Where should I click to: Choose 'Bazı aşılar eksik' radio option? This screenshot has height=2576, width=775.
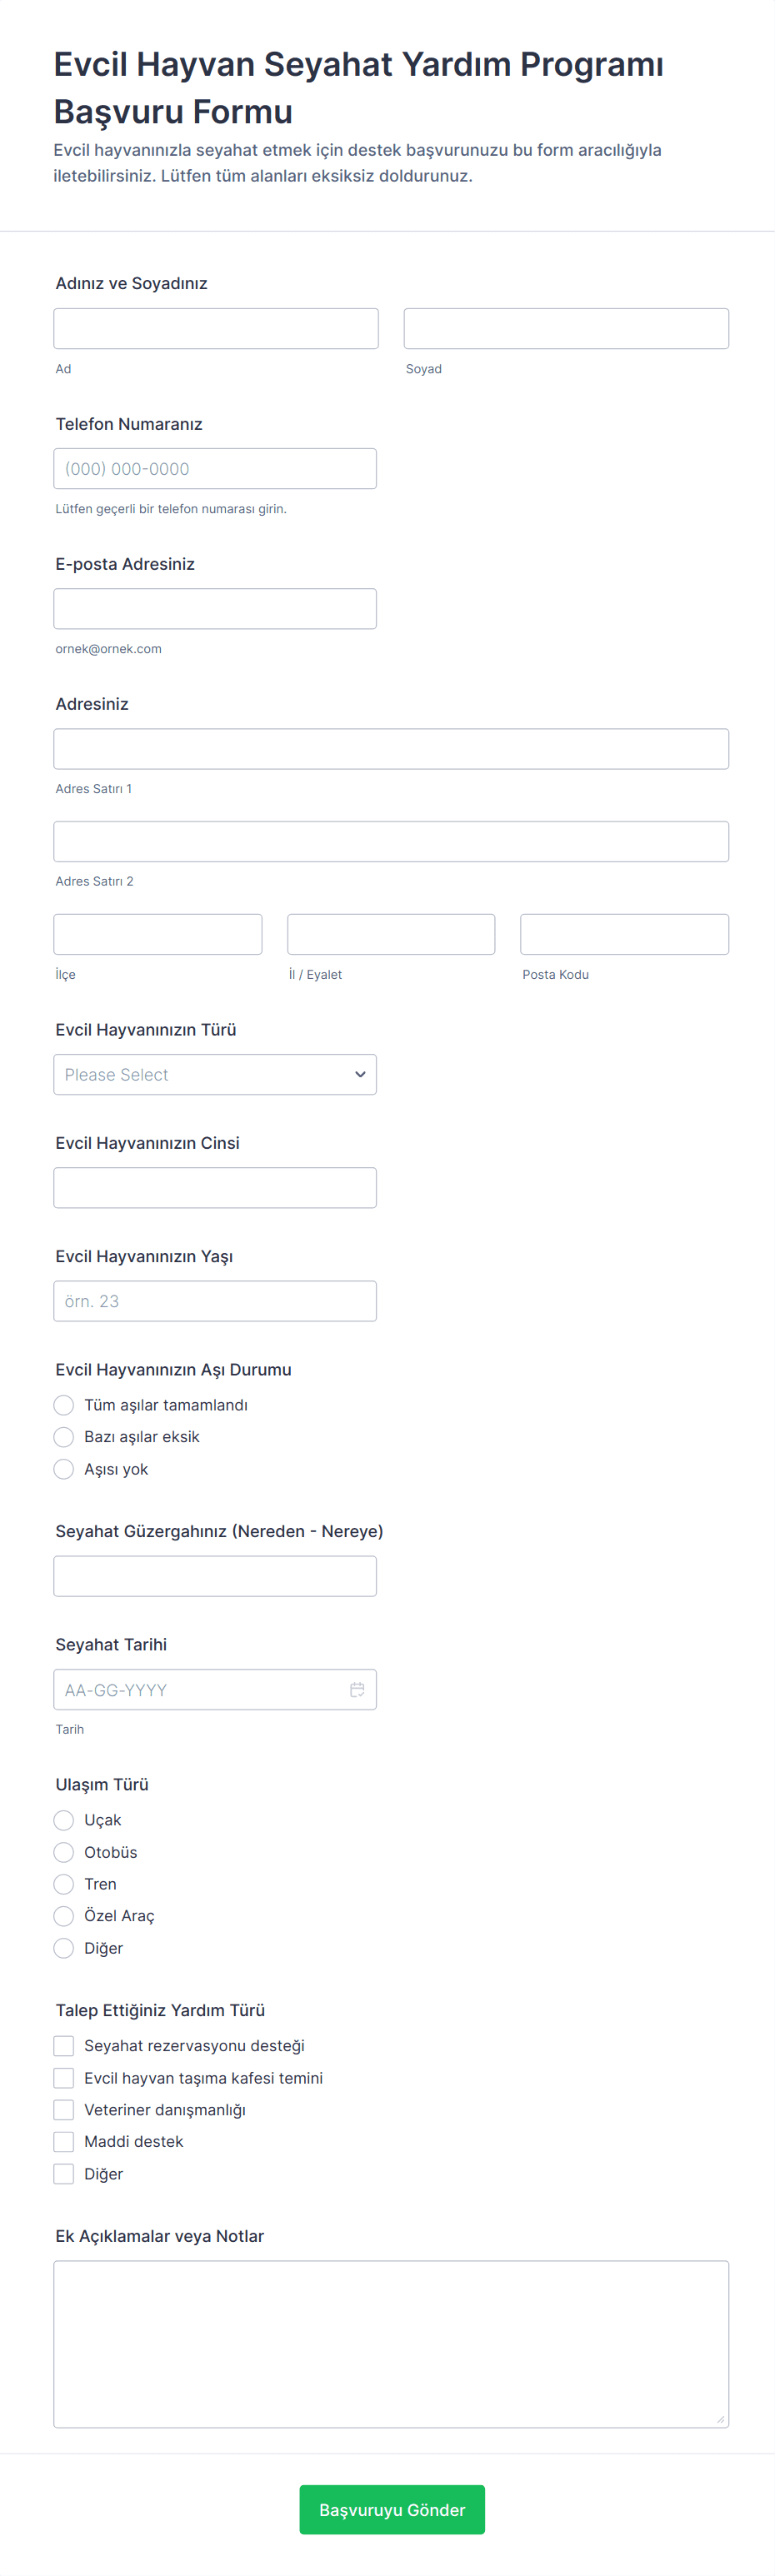tap(64, 1437)
